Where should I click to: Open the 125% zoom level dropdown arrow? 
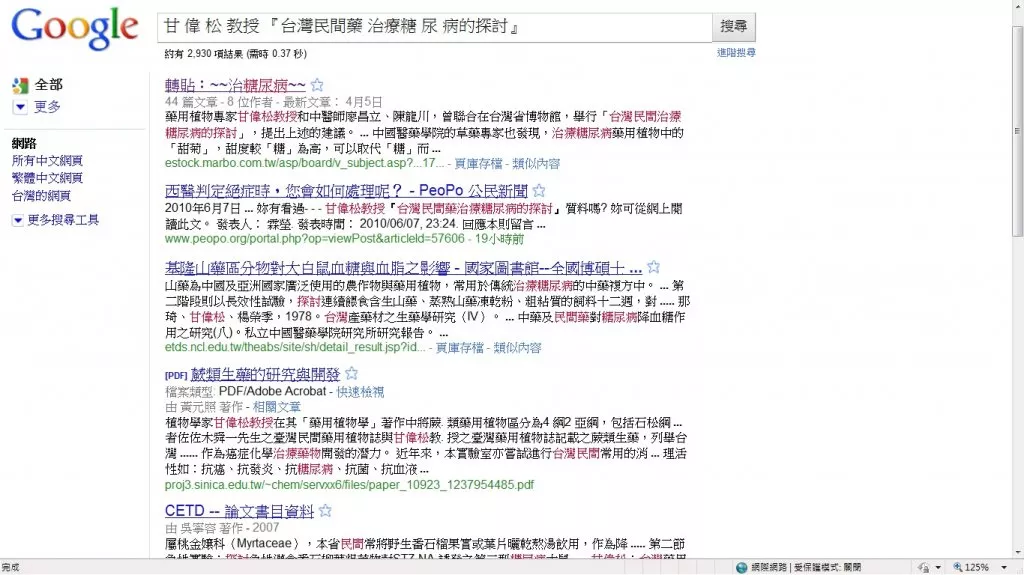tap(1004, 567)
